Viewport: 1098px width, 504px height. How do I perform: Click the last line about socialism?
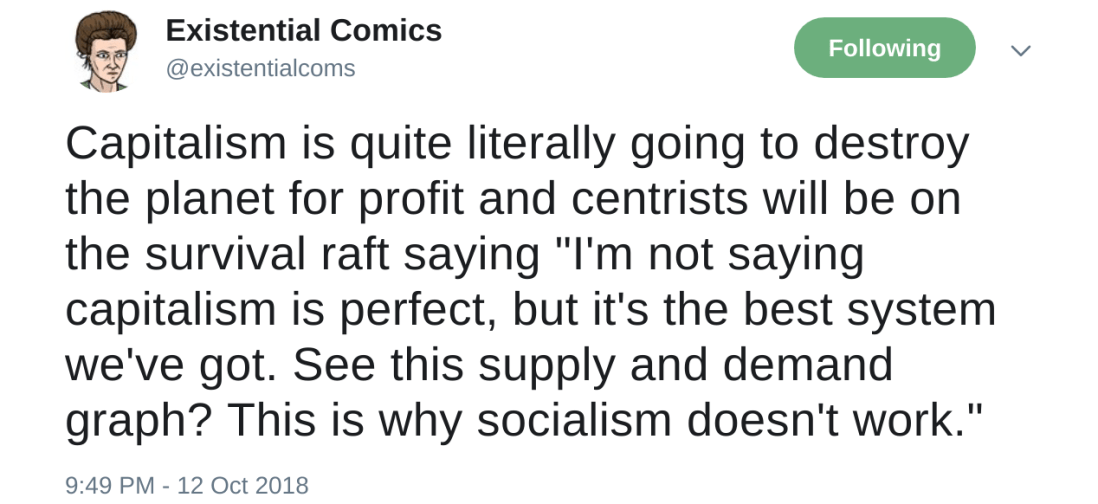click(x=524, y=420)
